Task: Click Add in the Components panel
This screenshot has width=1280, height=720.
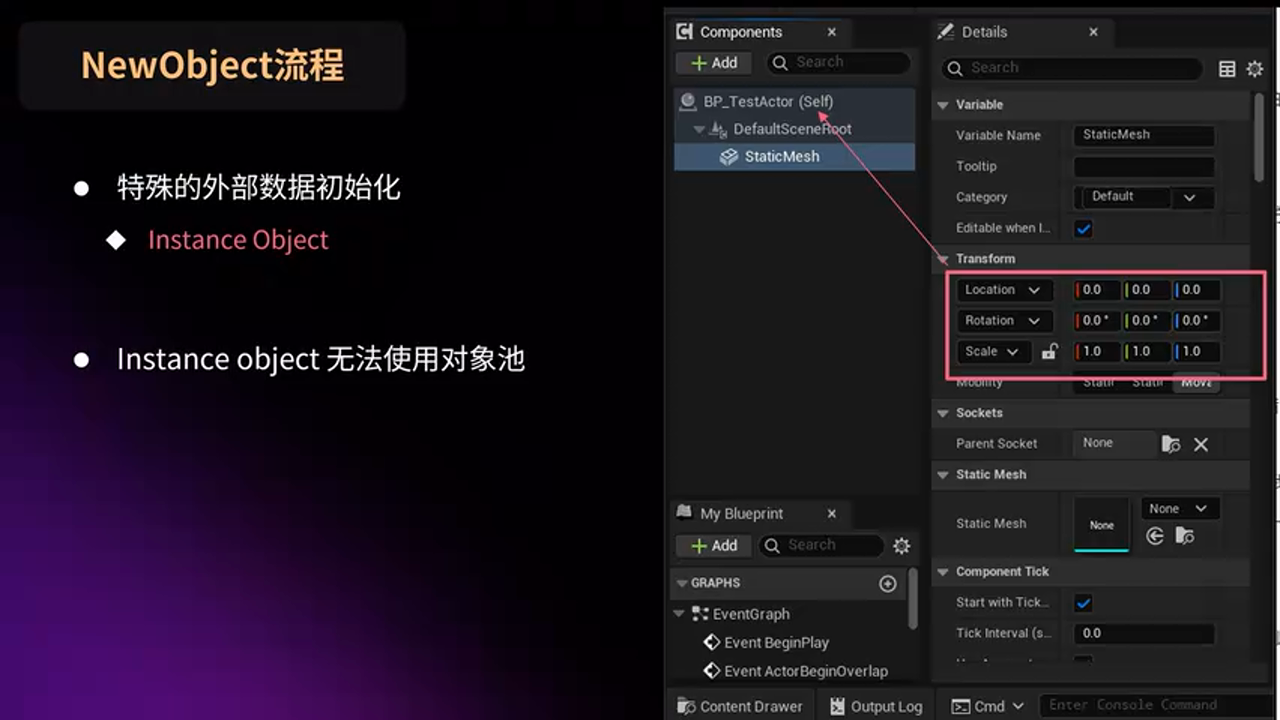Action: point(713,62)
